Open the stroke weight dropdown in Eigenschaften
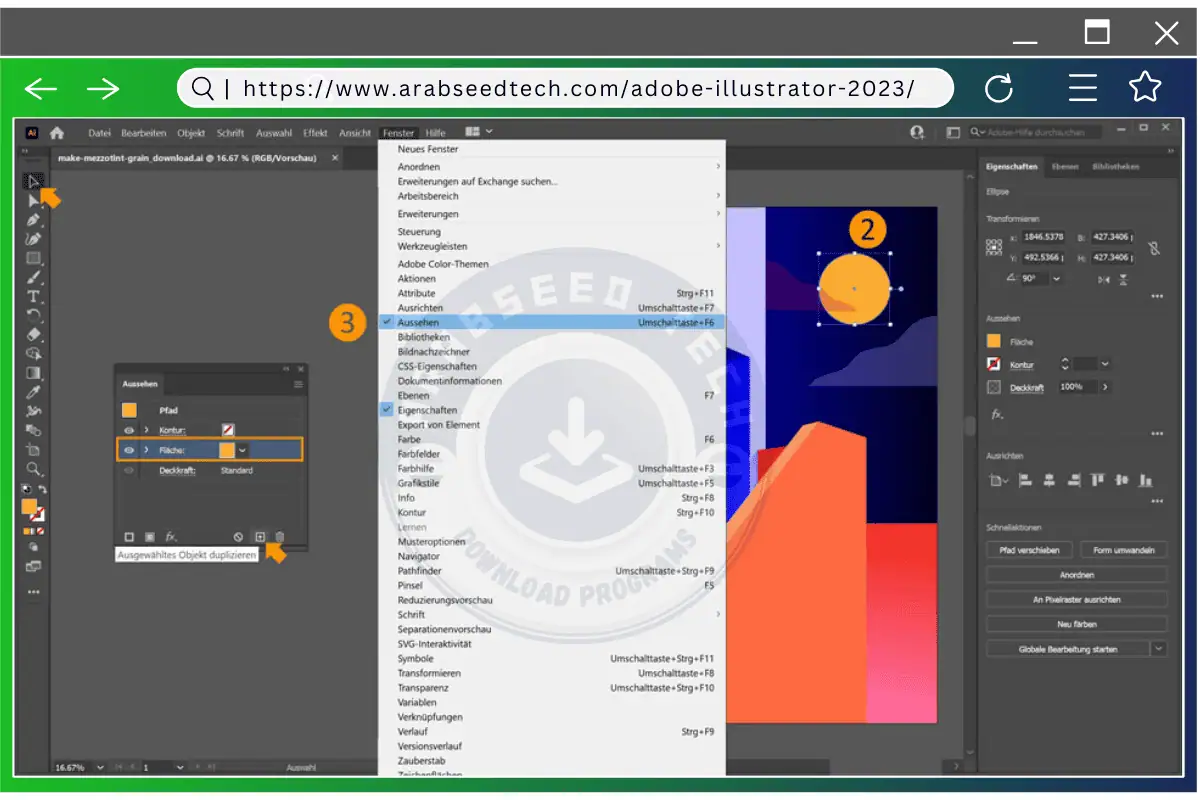Image resolution: width=1200 pixels, height=800 pixels. point(1104,363)
